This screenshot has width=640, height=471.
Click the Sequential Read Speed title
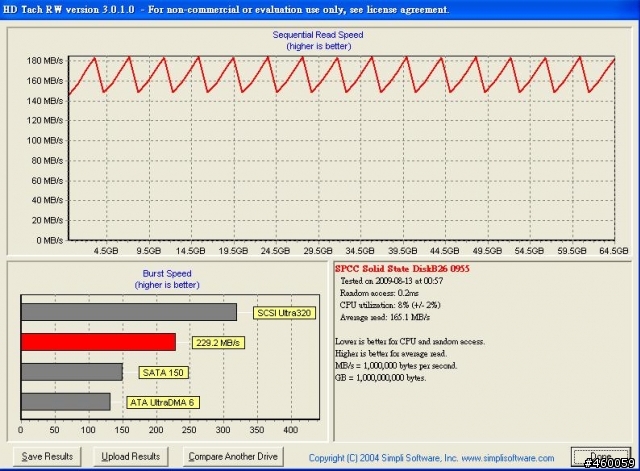[318, 35]
